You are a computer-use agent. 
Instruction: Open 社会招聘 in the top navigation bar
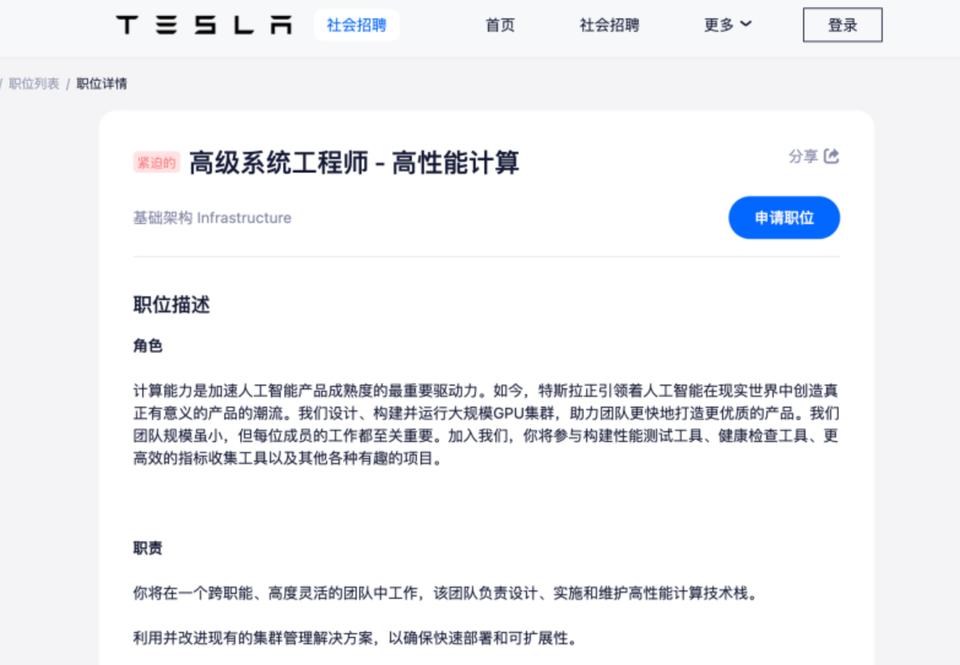[x=609, y=25]
